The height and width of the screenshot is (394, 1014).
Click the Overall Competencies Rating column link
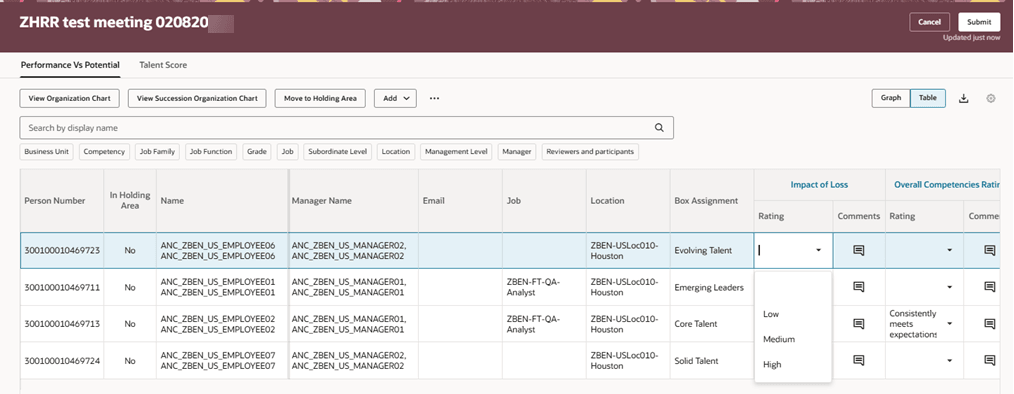click(947, 184)
